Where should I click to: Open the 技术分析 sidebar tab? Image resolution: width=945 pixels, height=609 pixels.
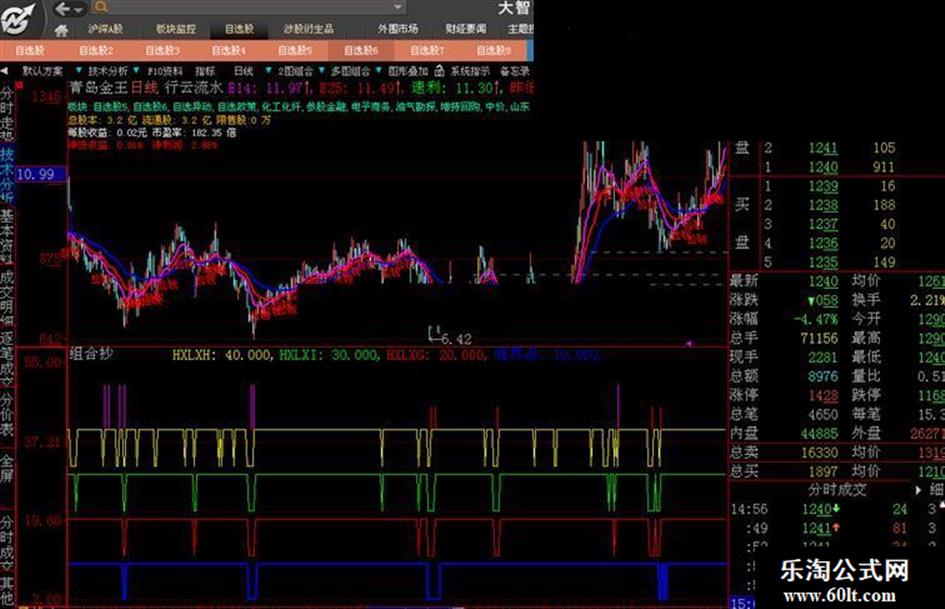coord(7,175)
